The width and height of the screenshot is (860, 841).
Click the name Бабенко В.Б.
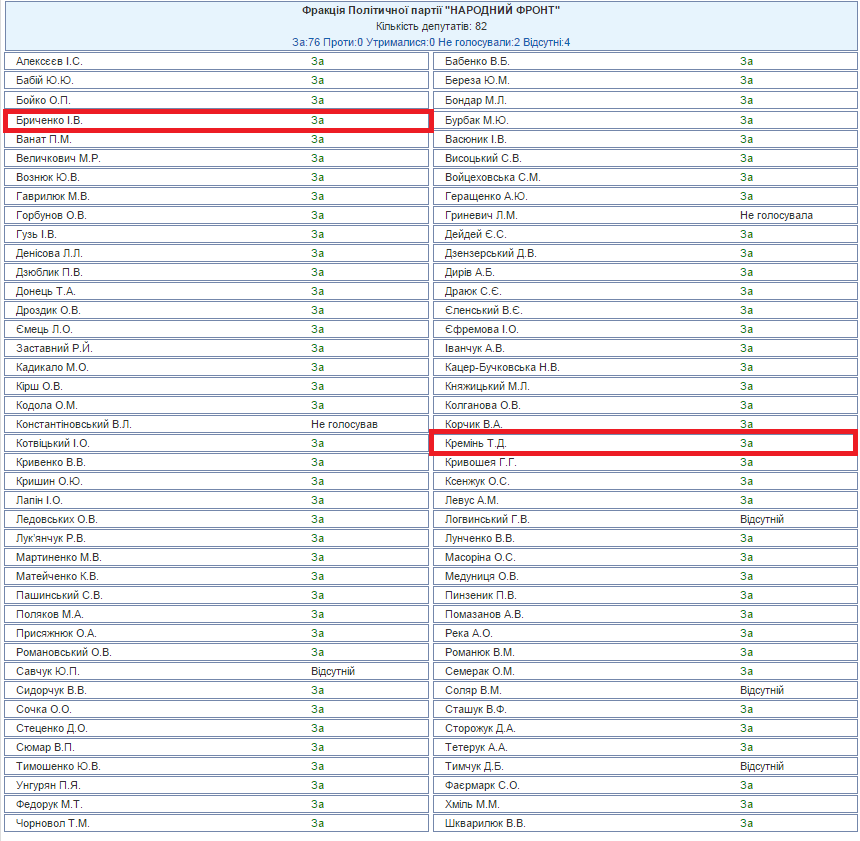point(477,62)
